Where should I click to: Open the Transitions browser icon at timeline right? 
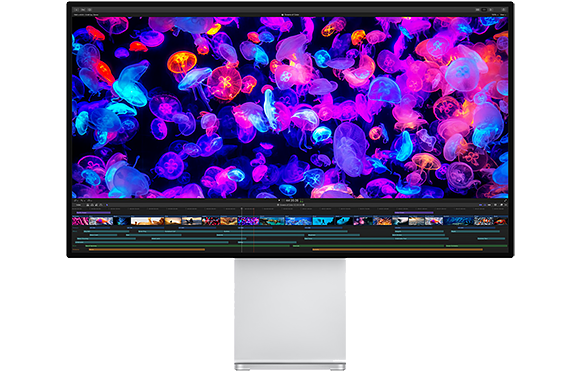click(x=506, y=205)
